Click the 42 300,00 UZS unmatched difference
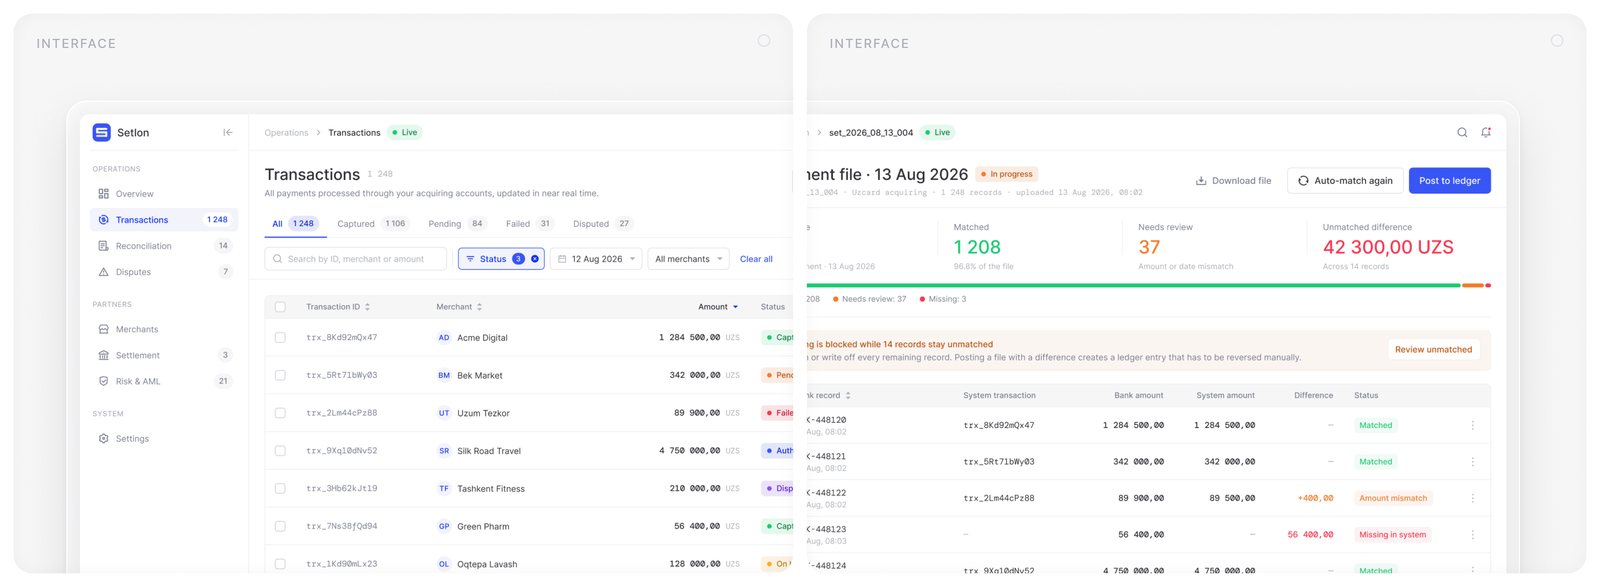Screen dimensions: 1600x587 coord(1388,247)
